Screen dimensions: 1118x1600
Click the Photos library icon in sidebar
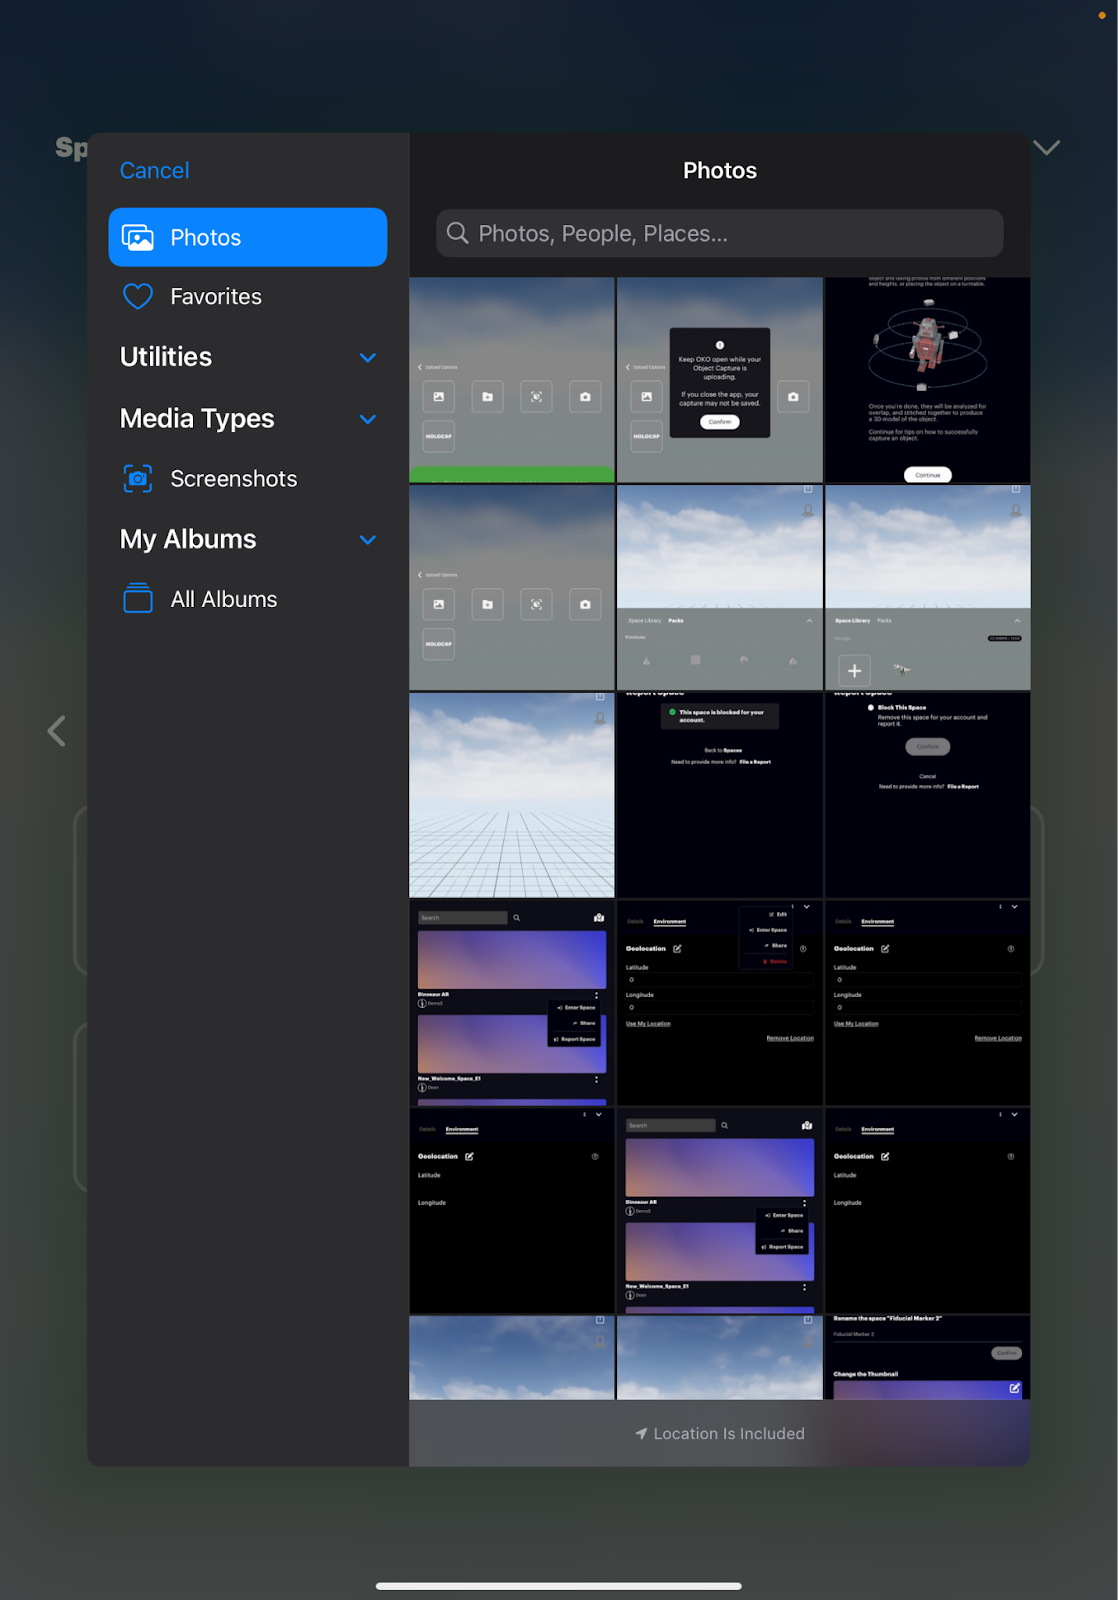click(x=138, y=238)
